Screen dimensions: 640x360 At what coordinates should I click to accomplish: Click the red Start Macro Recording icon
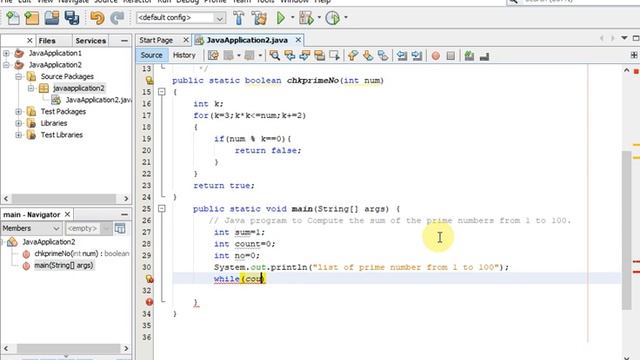(x=436, y=56)
